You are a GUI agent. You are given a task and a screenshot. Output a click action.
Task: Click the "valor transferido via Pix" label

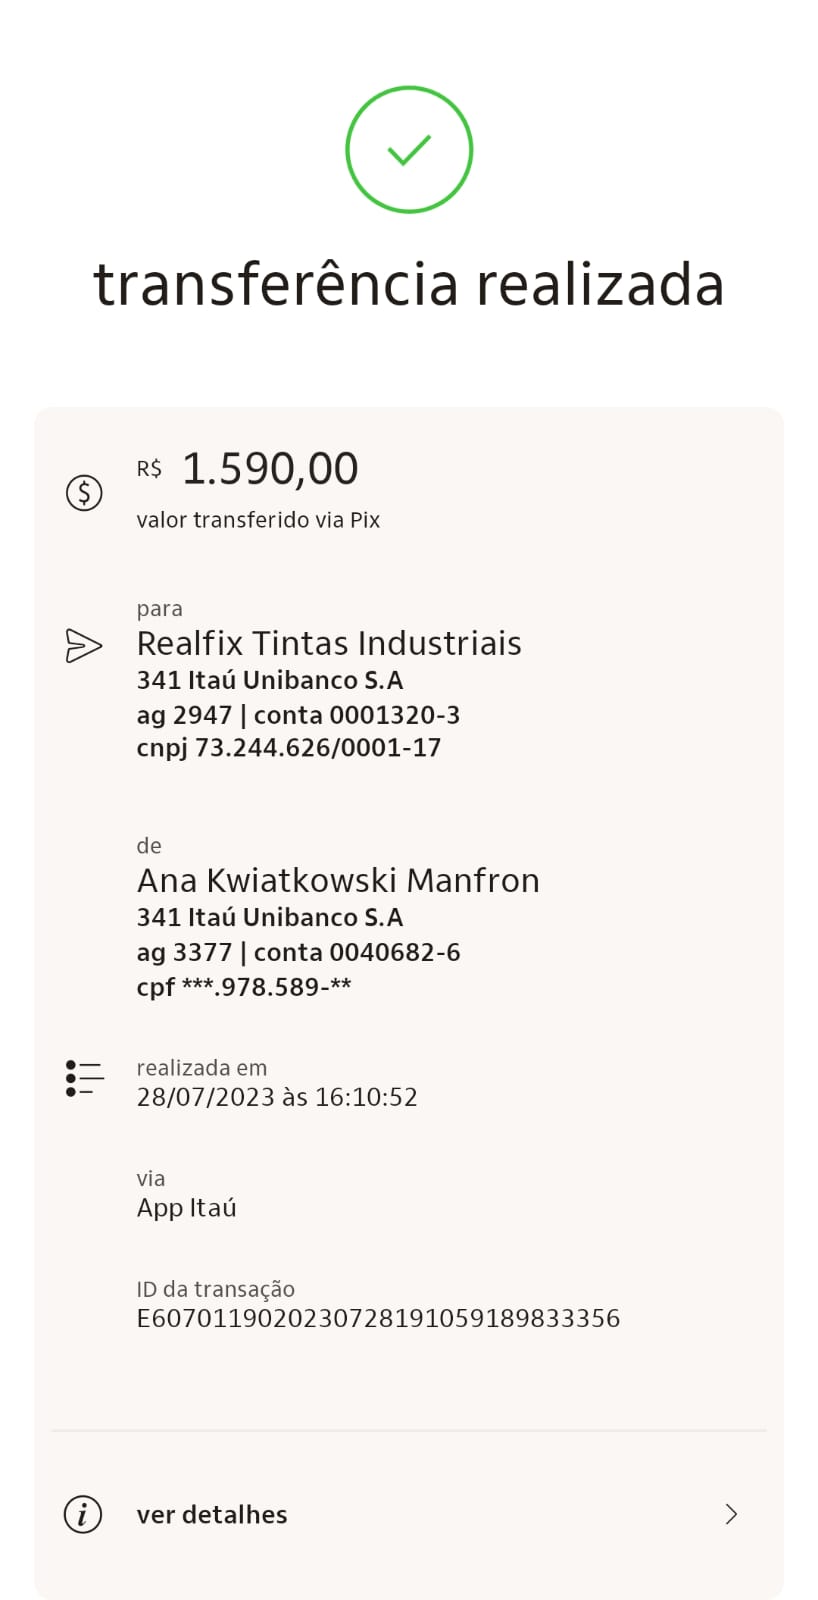click(x=258, y=520)
